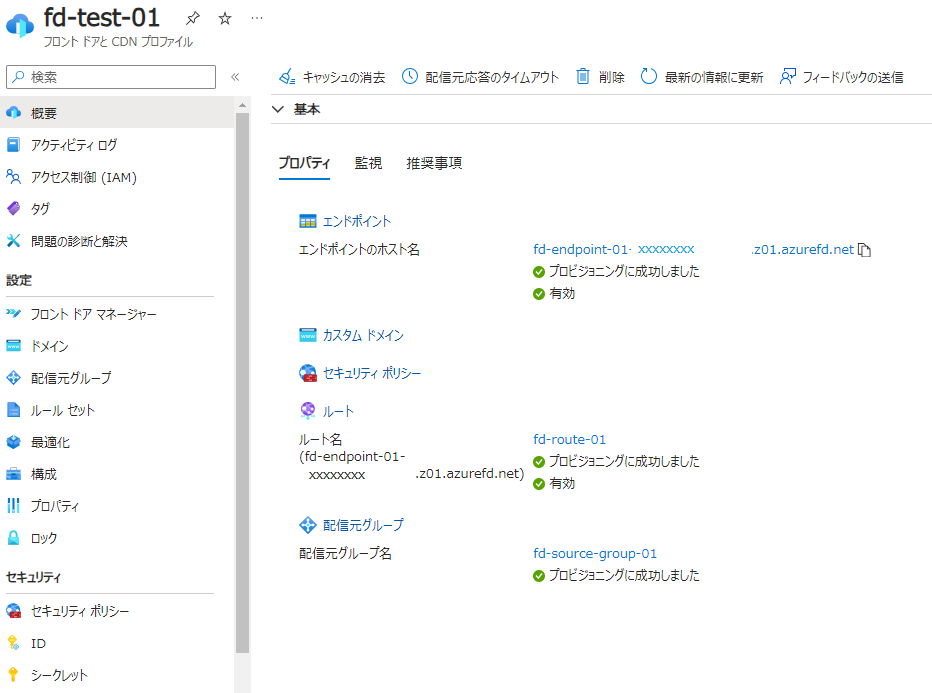Collapse the 基本 essentials section
Viewport: 932px width, 693px height.
coord(278,109)
